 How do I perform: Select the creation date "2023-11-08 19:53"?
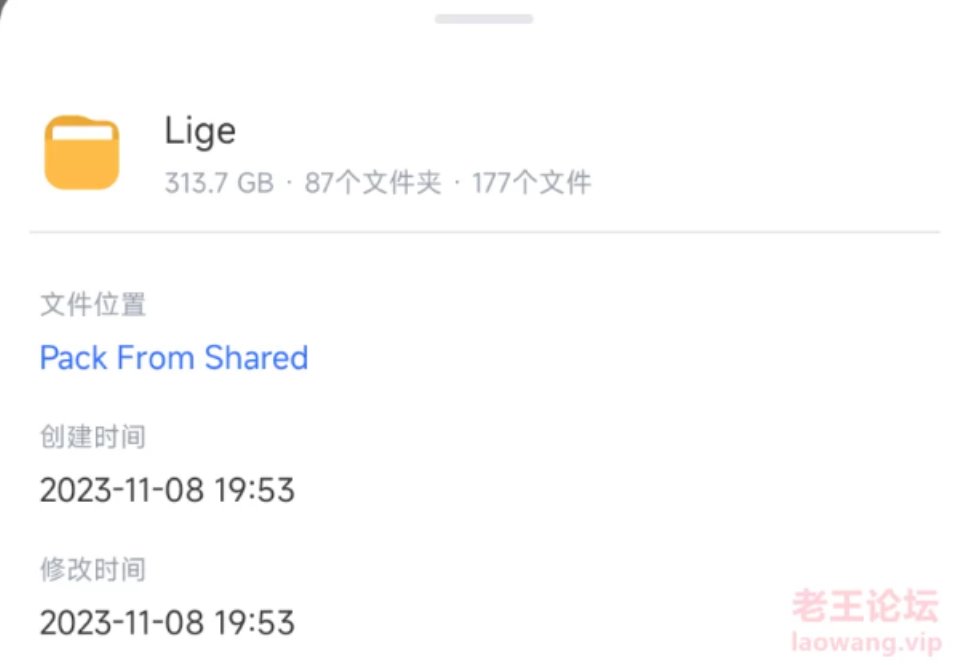coord(167,490)
